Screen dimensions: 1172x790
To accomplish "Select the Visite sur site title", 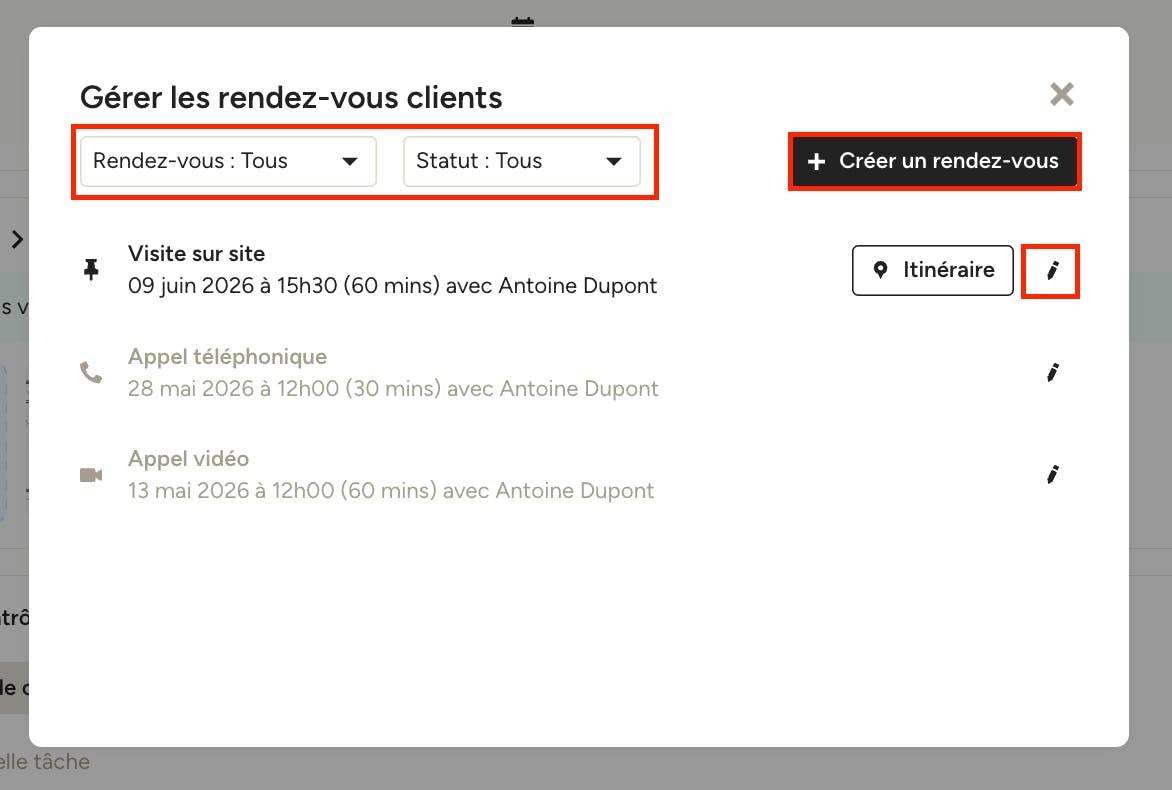I will [x=197, y=253].
